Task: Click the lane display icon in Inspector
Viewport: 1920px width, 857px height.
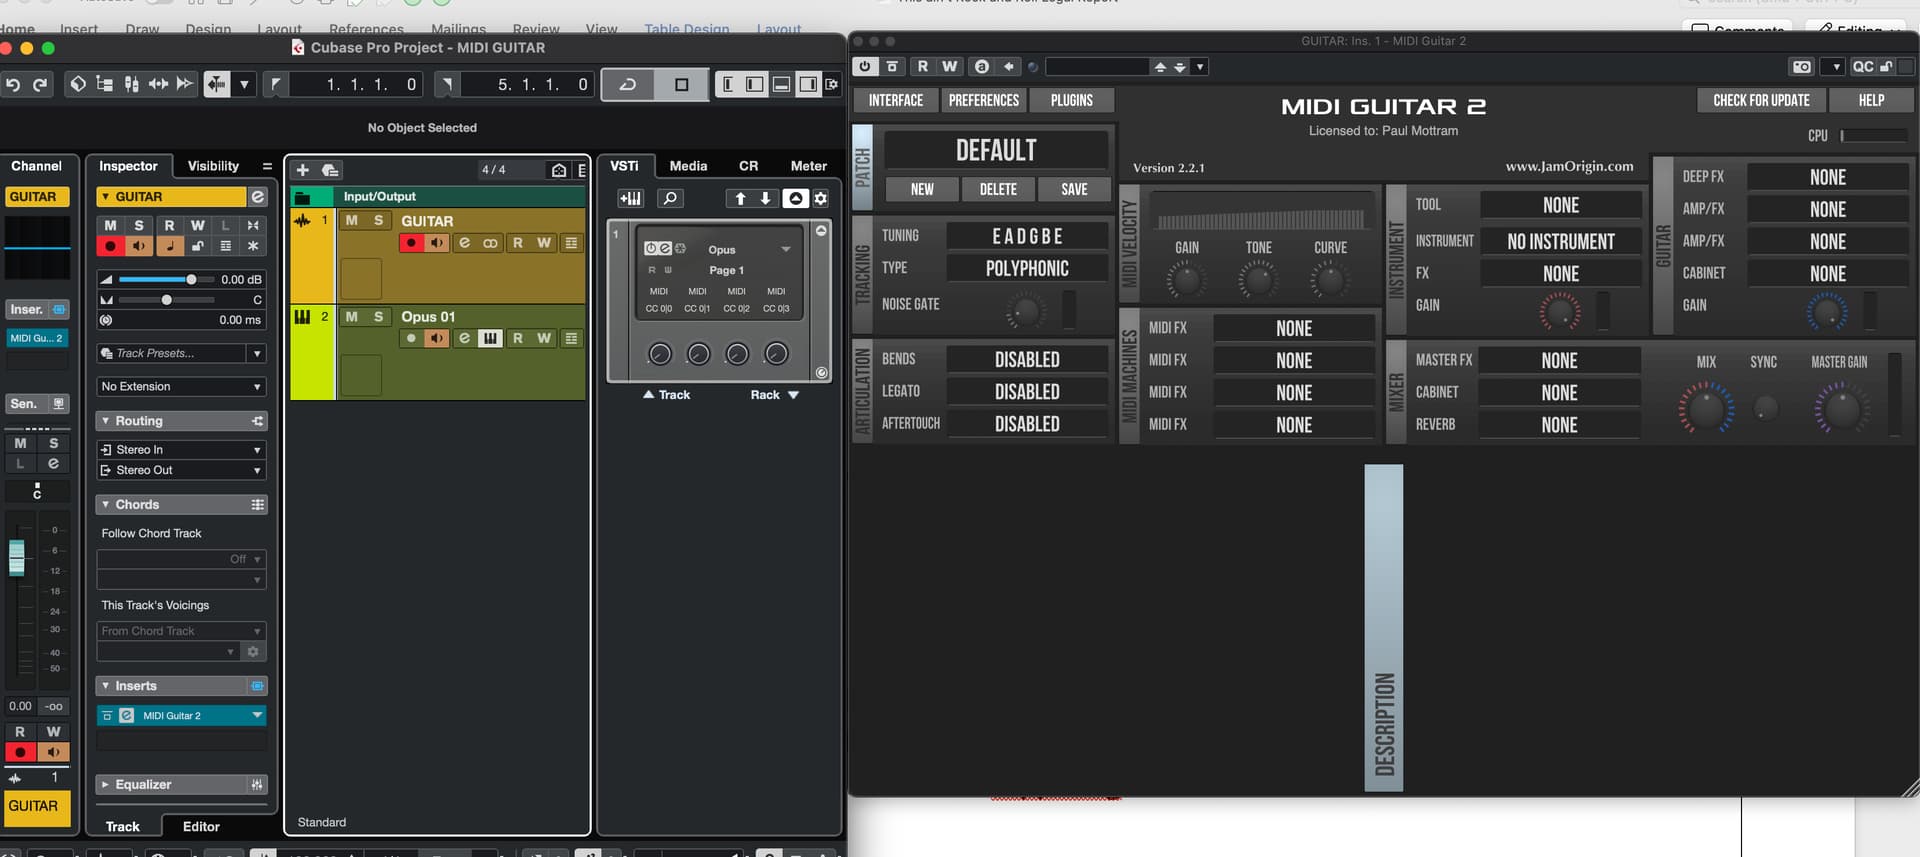Action: coord(226,246)
